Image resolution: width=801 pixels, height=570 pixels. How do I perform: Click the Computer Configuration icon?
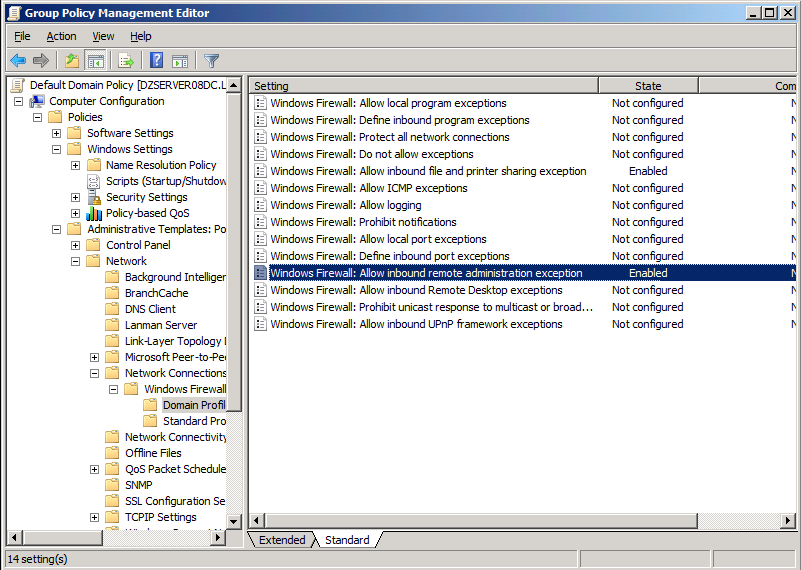coord(37,101)
